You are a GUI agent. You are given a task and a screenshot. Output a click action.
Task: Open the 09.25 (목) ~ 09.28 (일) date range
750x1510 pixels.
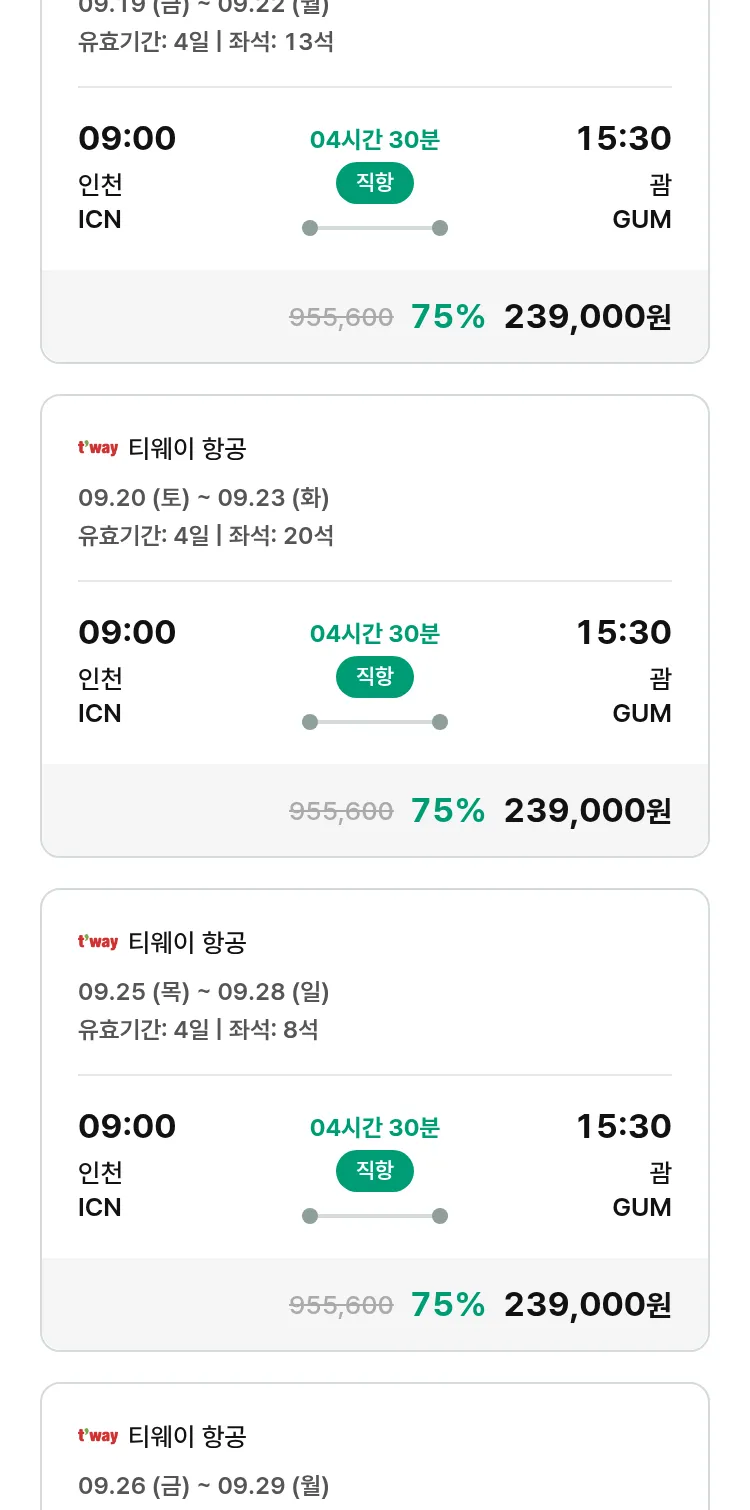[204, 992]
